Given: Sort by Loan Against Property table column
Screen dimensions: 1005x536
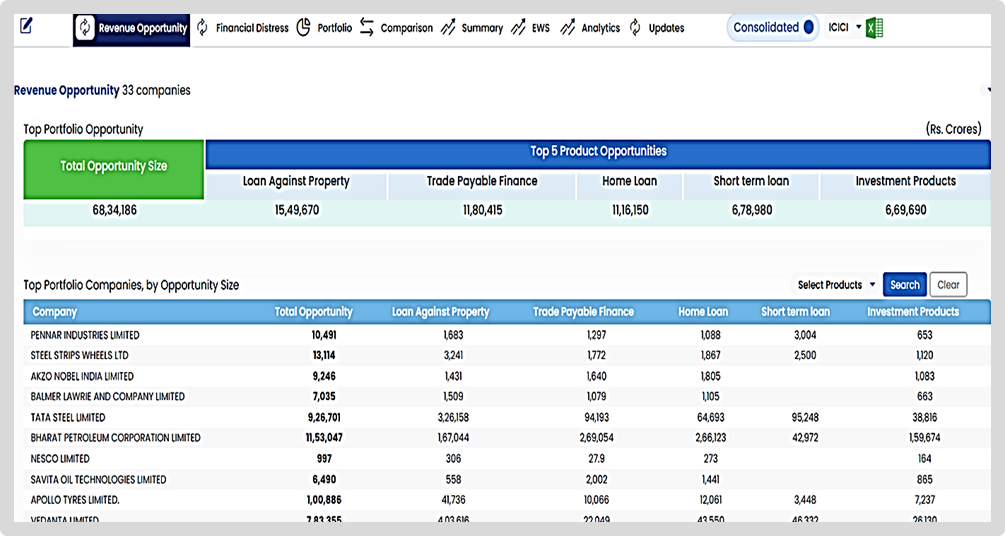Looking at the screenshot, I should tap(440, 312).
